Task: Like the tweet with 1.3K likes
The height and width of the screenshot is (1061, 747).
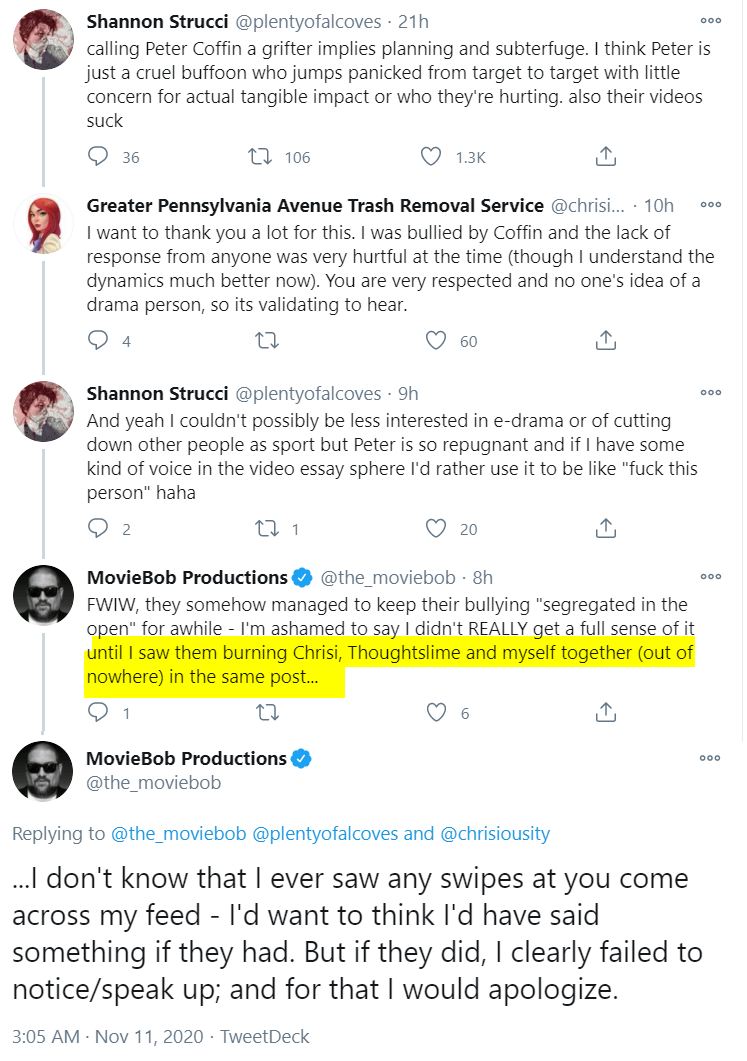Action: click(x=431, y=157)
